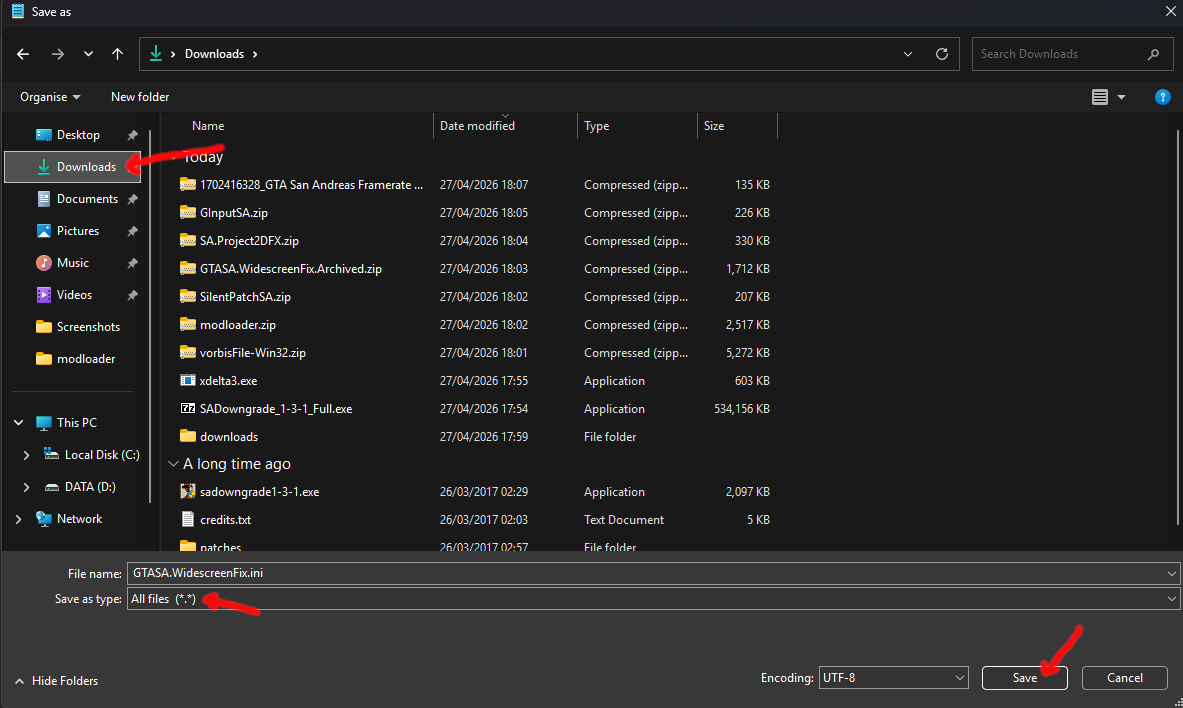The image size is (1183, 708).
Task: Open the File name history dropdown arrow
Action: 1172,574
